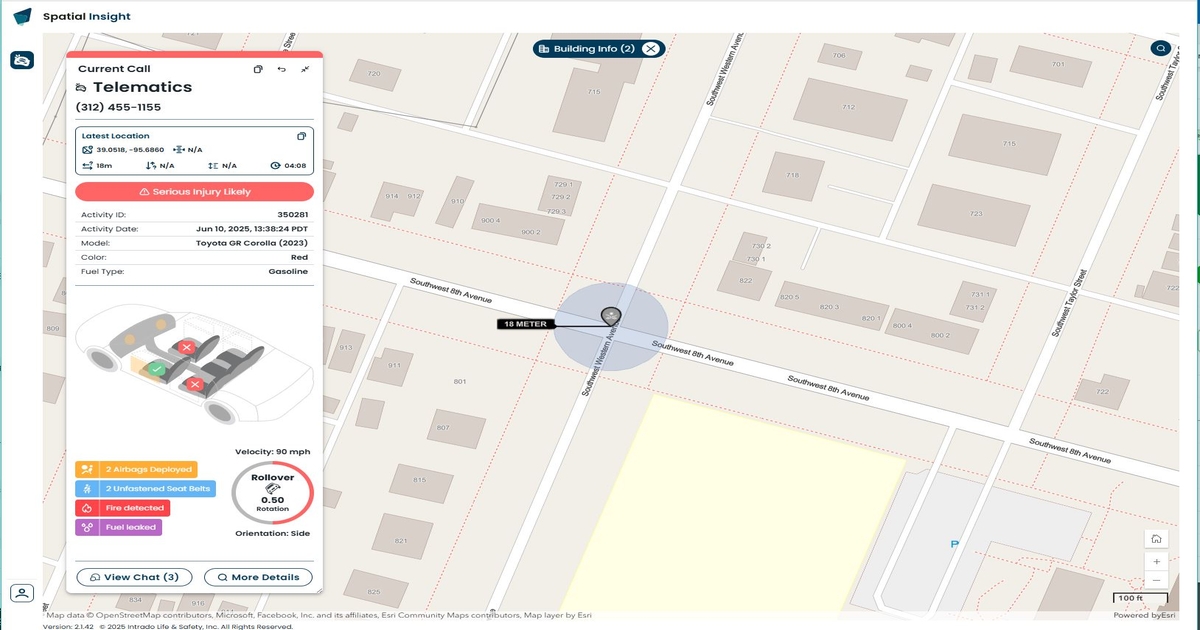The image size is (1200, 630).
Task: Open More Details
Action: coord(258,577)
